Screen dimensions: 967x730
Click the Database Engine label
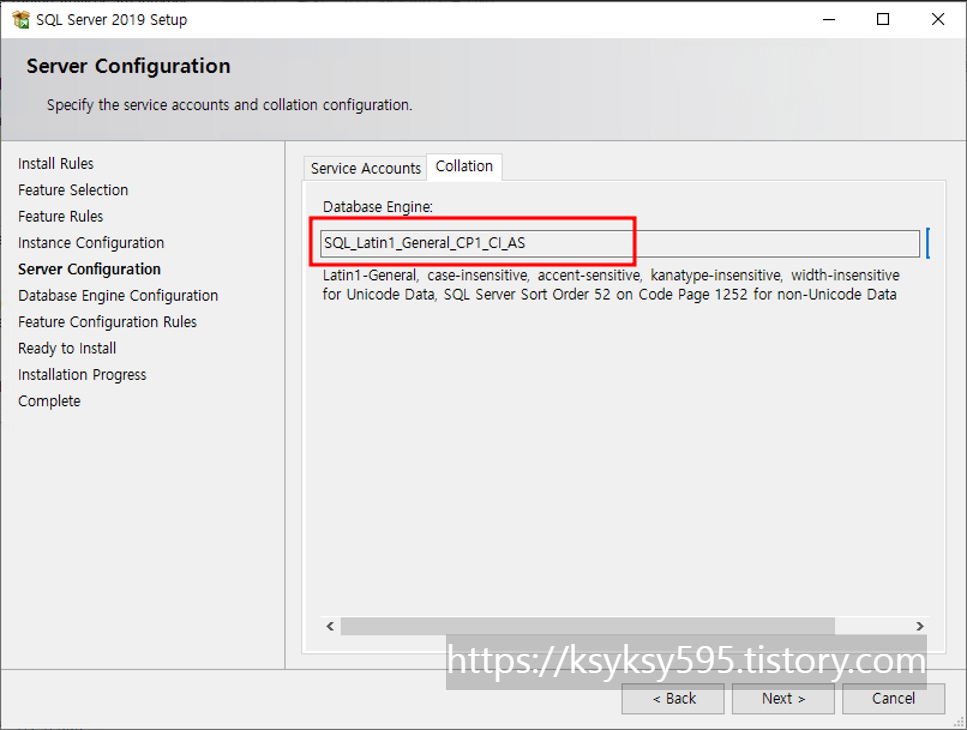[377, 207]
